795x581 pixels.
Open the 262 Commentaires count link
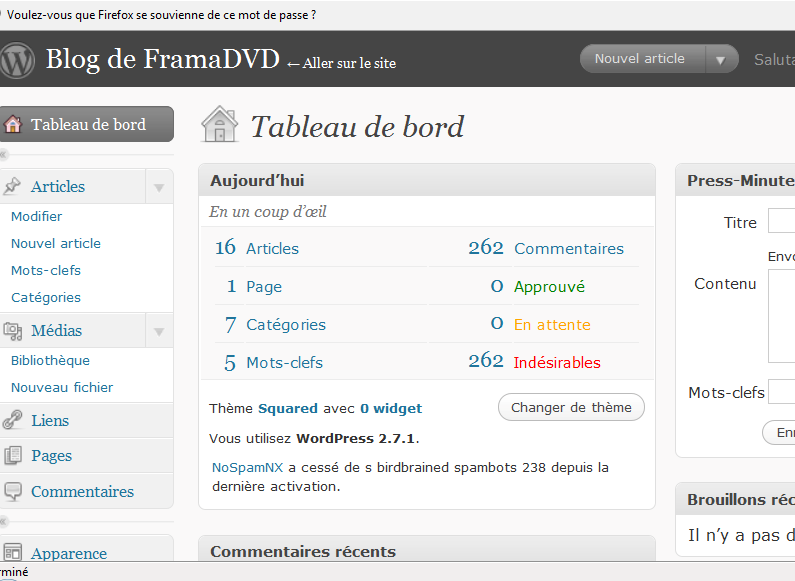(486, 247)
